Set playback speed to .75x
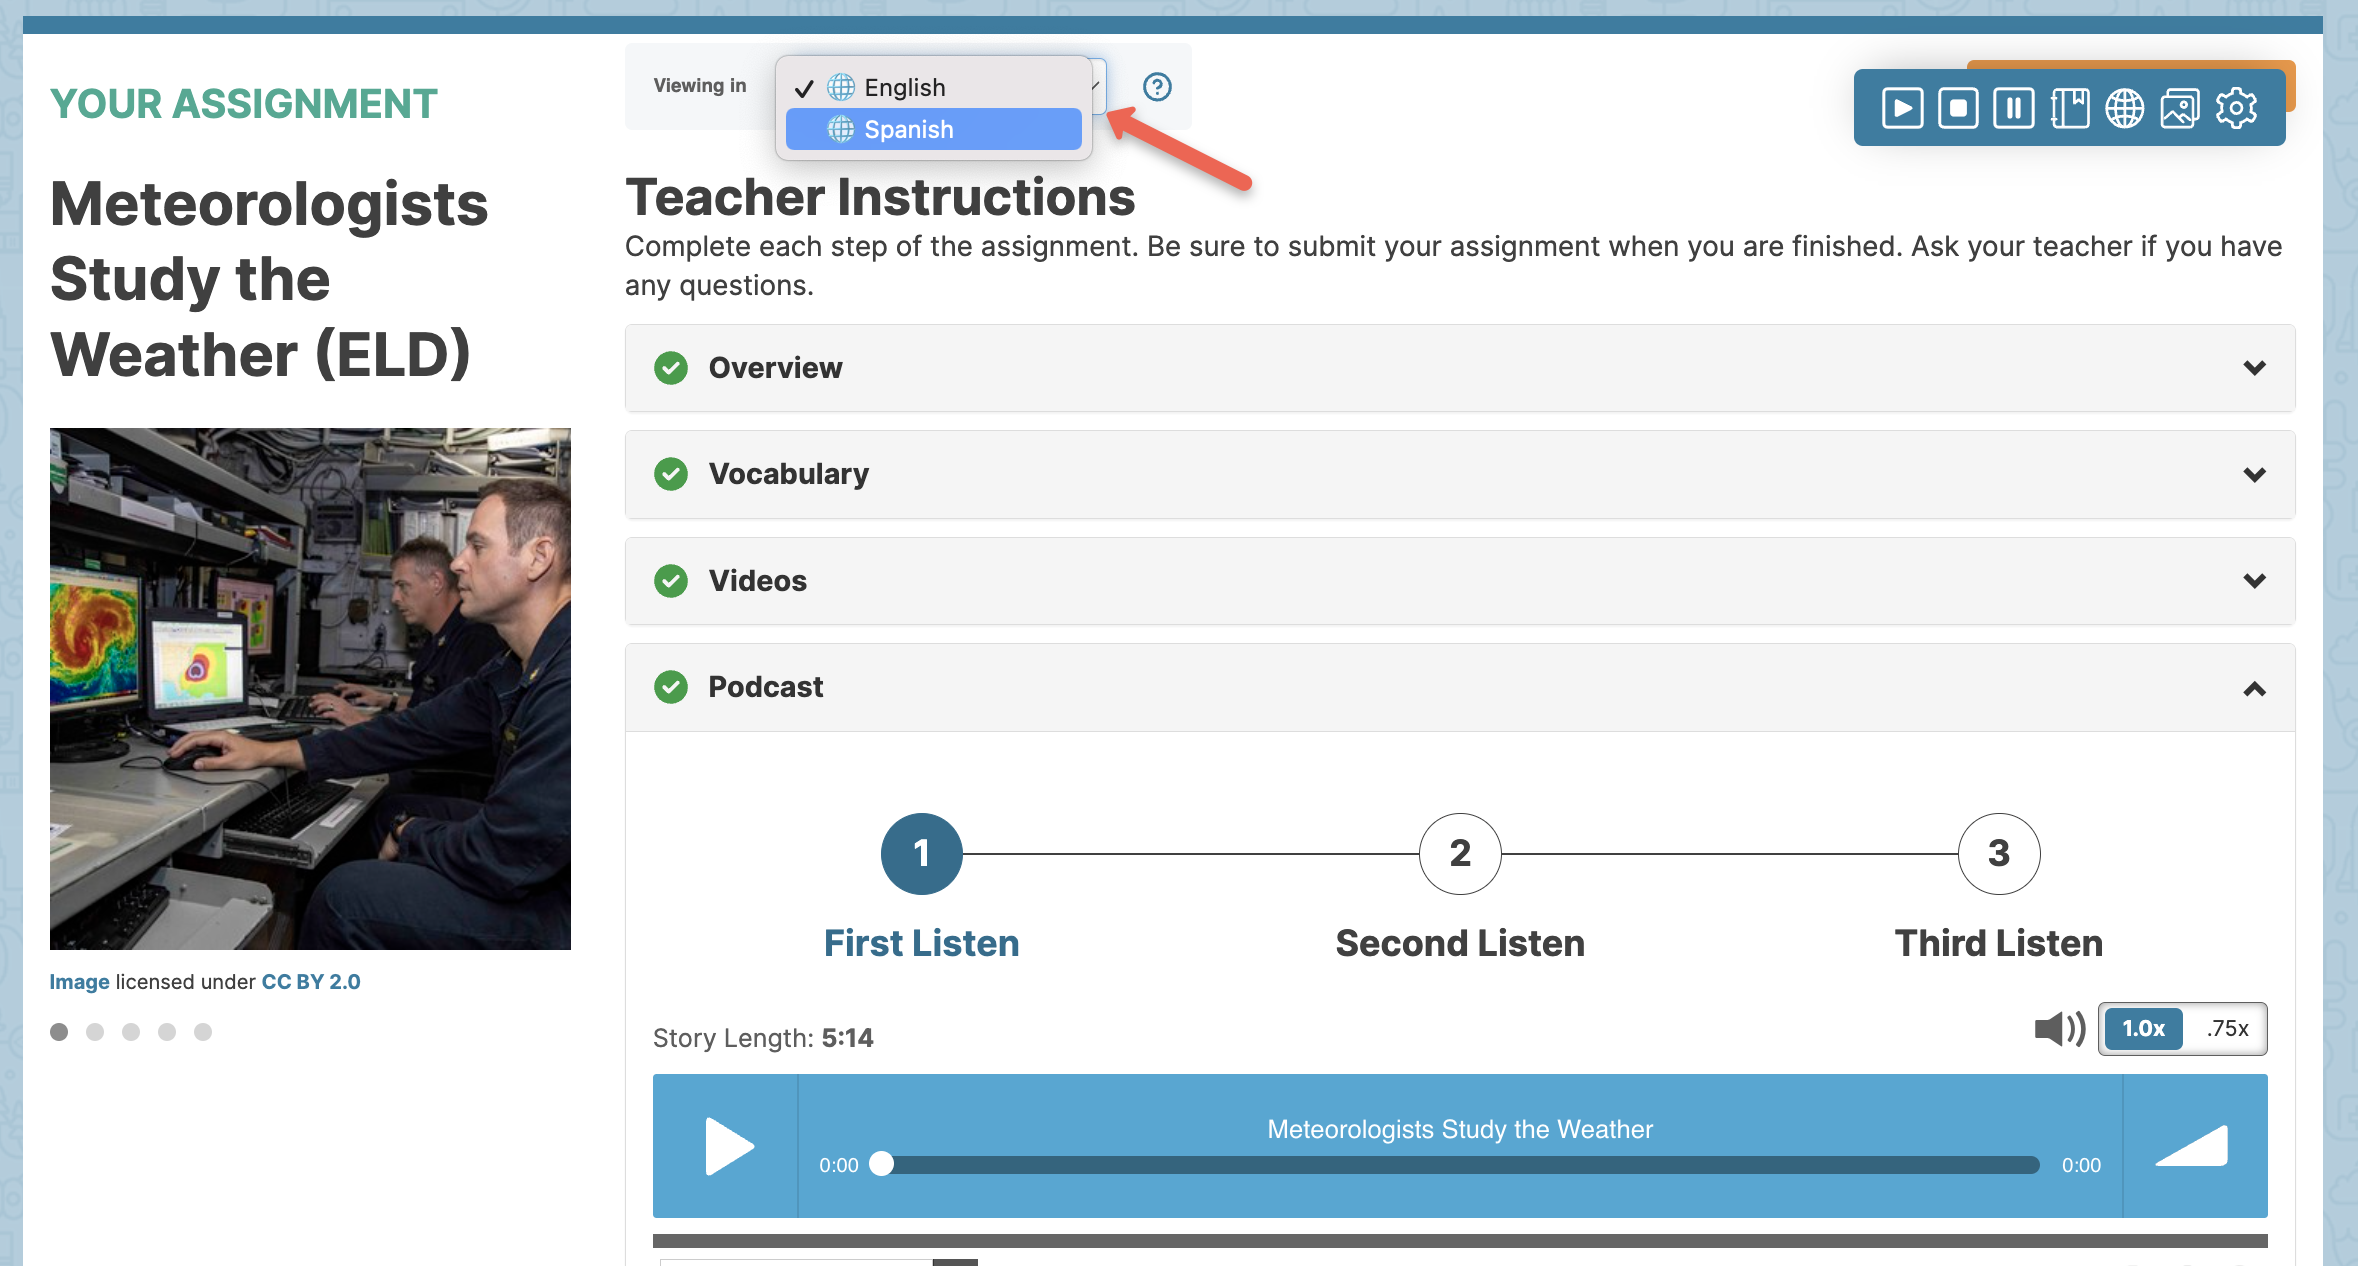Viewport: 2358px width, 1266px height. pyautogui.click(x=2227, y=1028)
